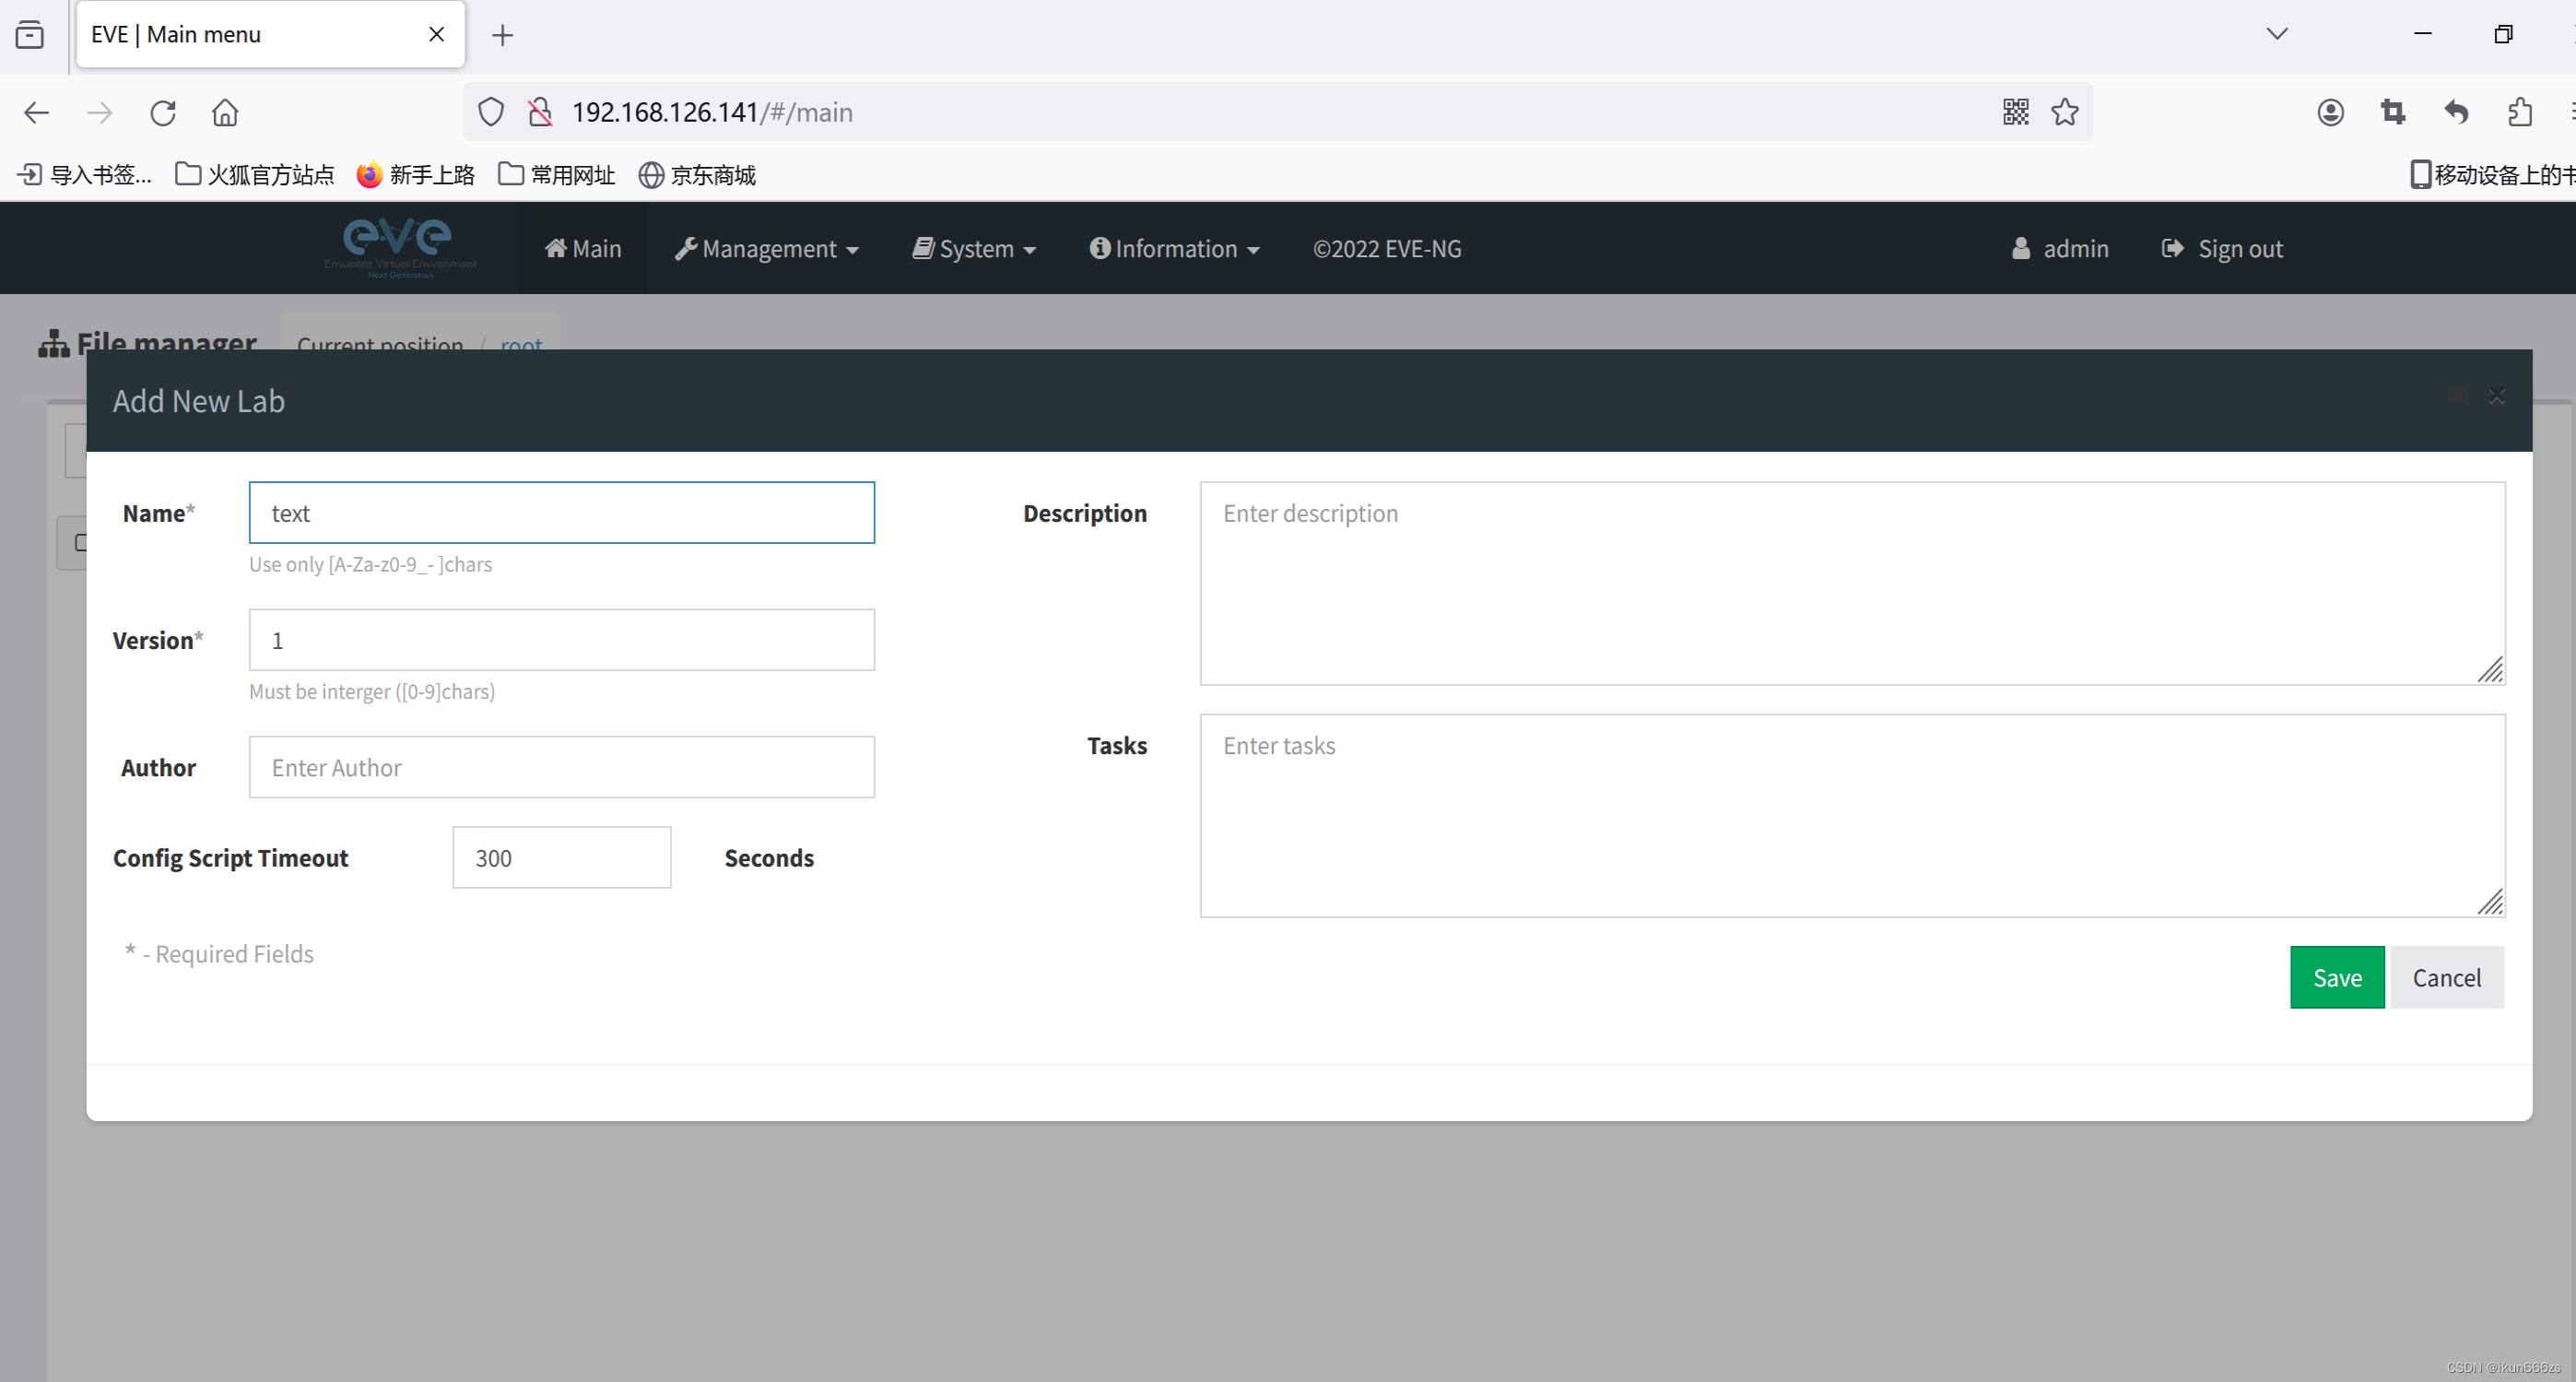Expand the System dropdown menu
The image size is (2576, 1382).
974,249
